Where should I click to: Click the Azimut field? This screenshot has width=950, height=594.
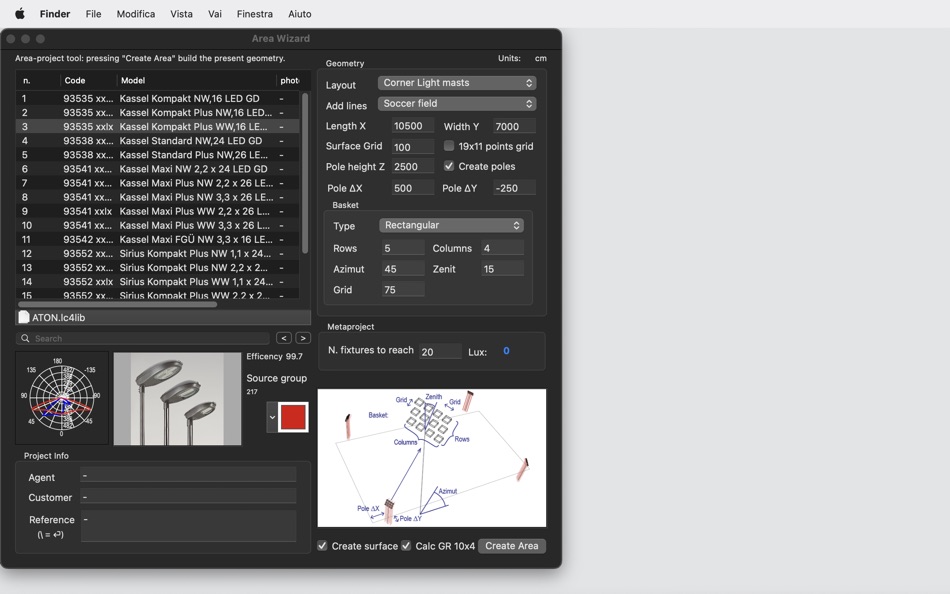coord(403,269)
